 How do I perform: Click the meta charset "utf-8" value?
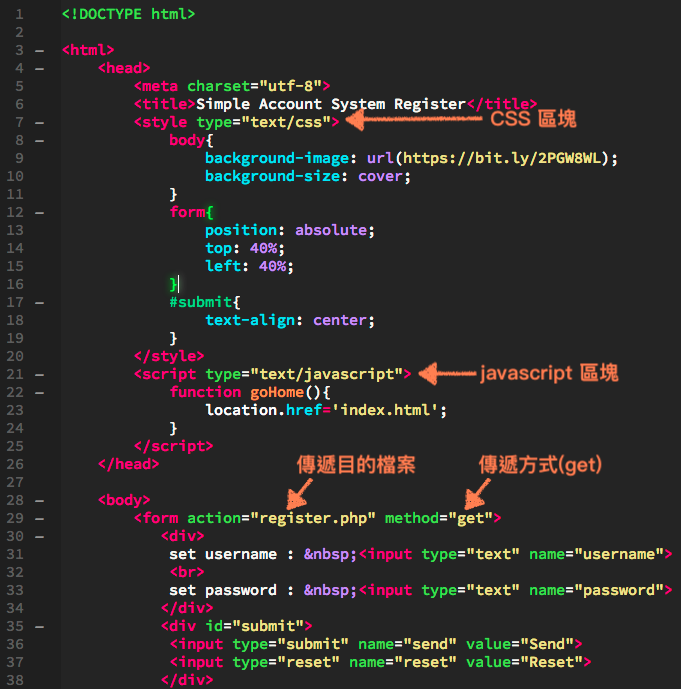point(290,86)
